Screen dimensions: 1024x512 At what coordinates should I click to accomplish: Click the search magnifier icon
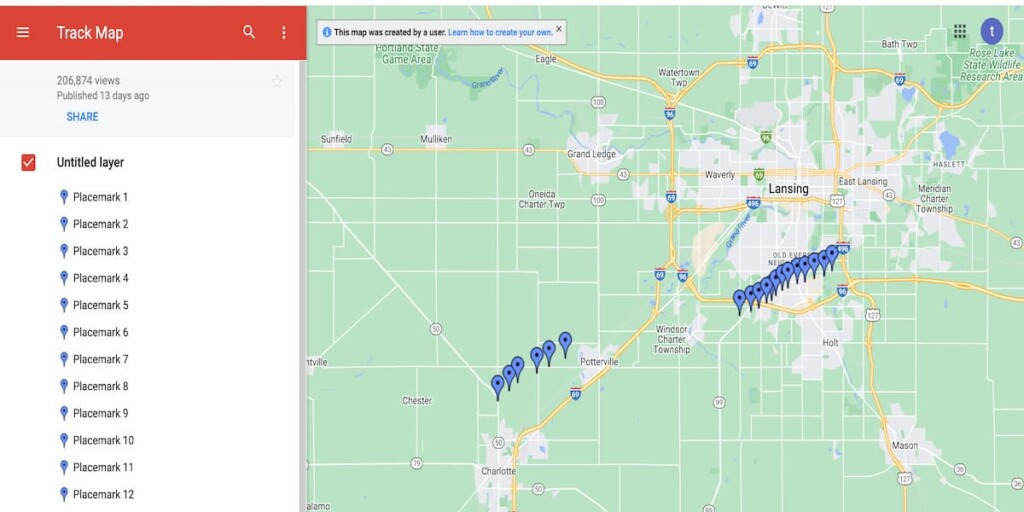click(249, 32)
